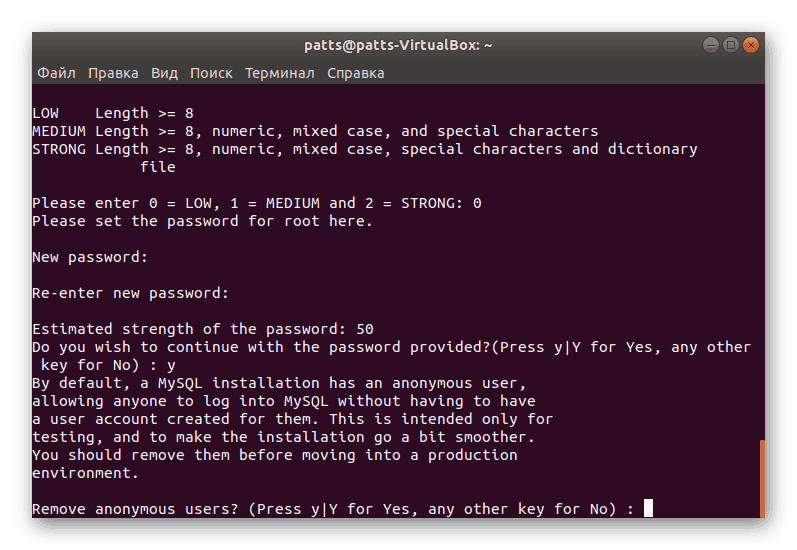The image size is (797, 550).
Task: Click the patts@patts-VirtualBox window title
Action: click(398, 45)
